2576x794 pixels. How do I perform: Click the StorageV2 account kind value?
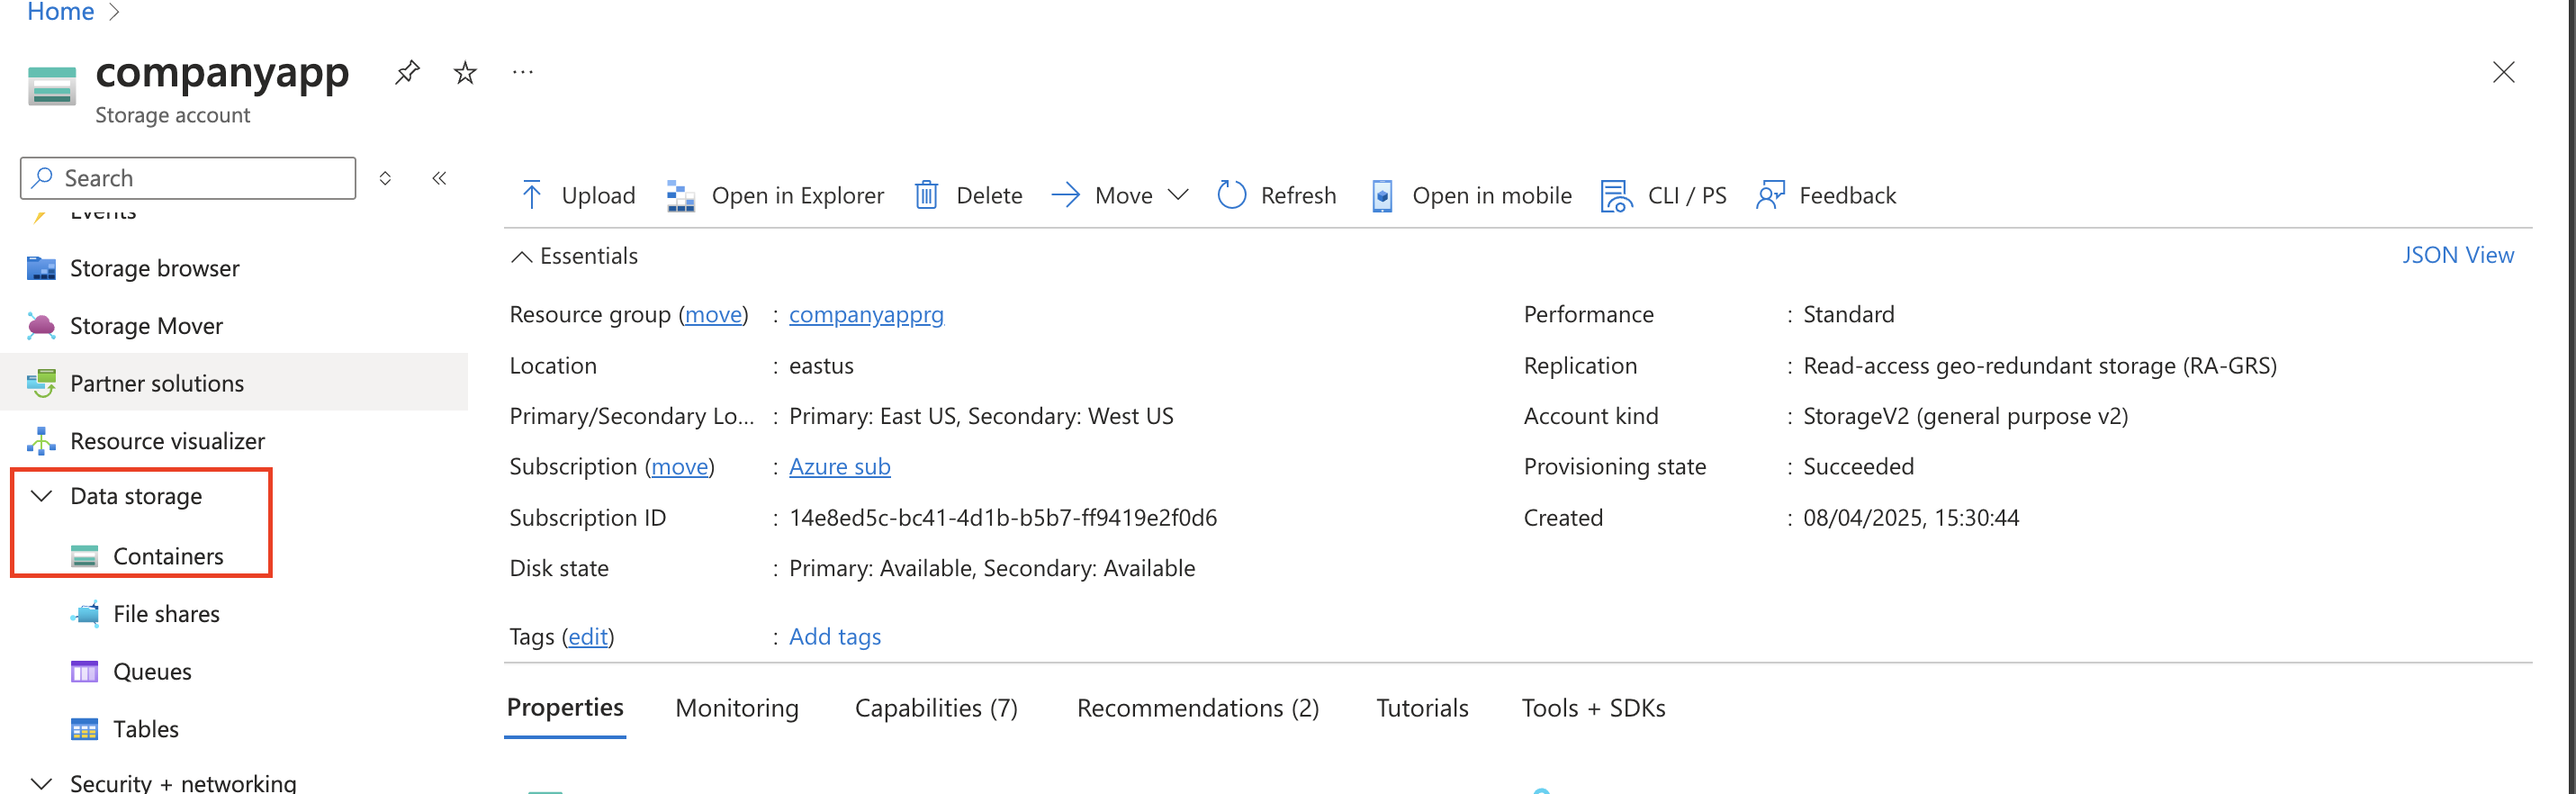(x=1965, y=416)
